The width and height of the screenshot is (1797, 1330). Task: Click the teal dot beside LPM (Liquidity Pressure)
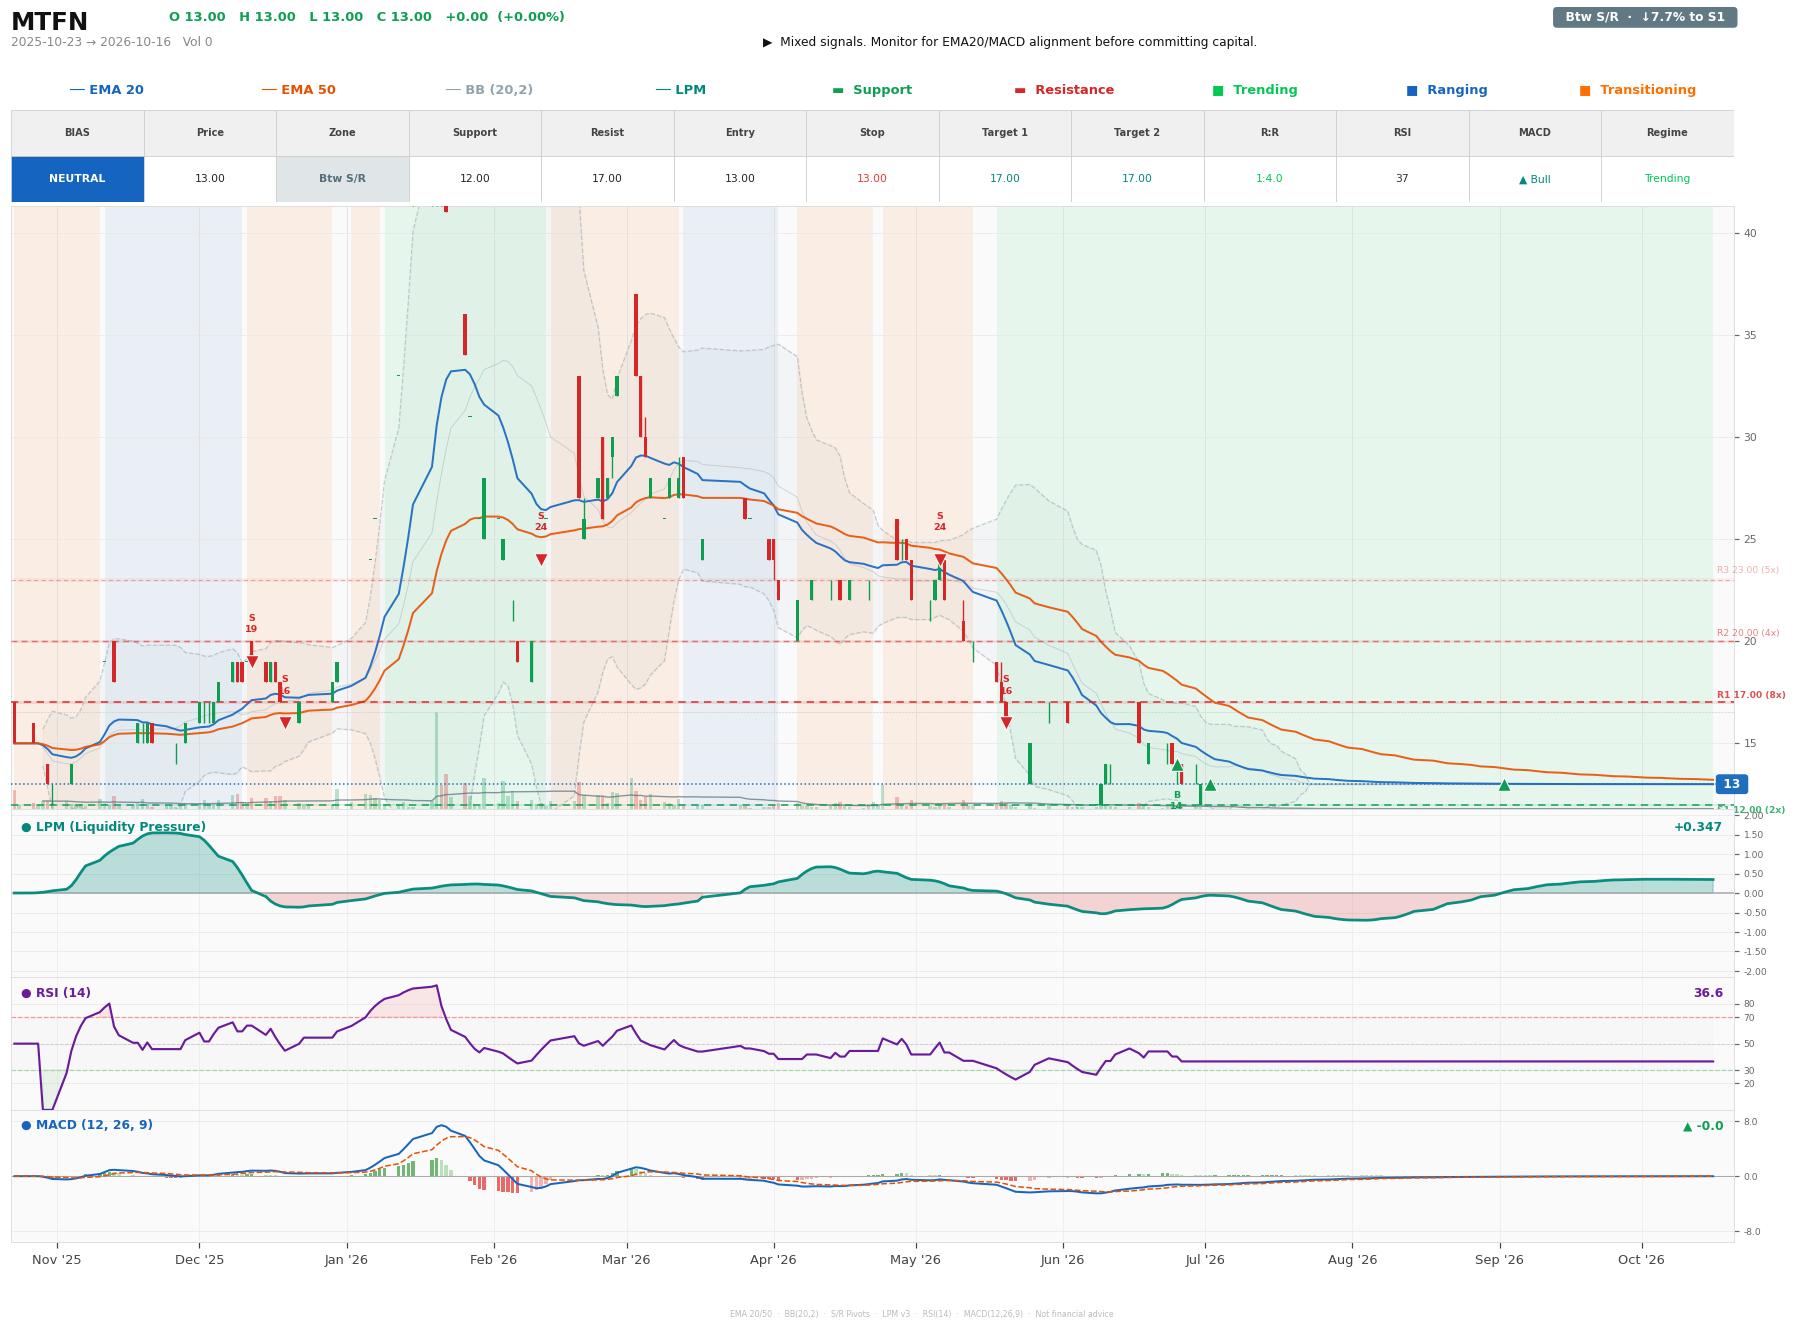(26, 827)
